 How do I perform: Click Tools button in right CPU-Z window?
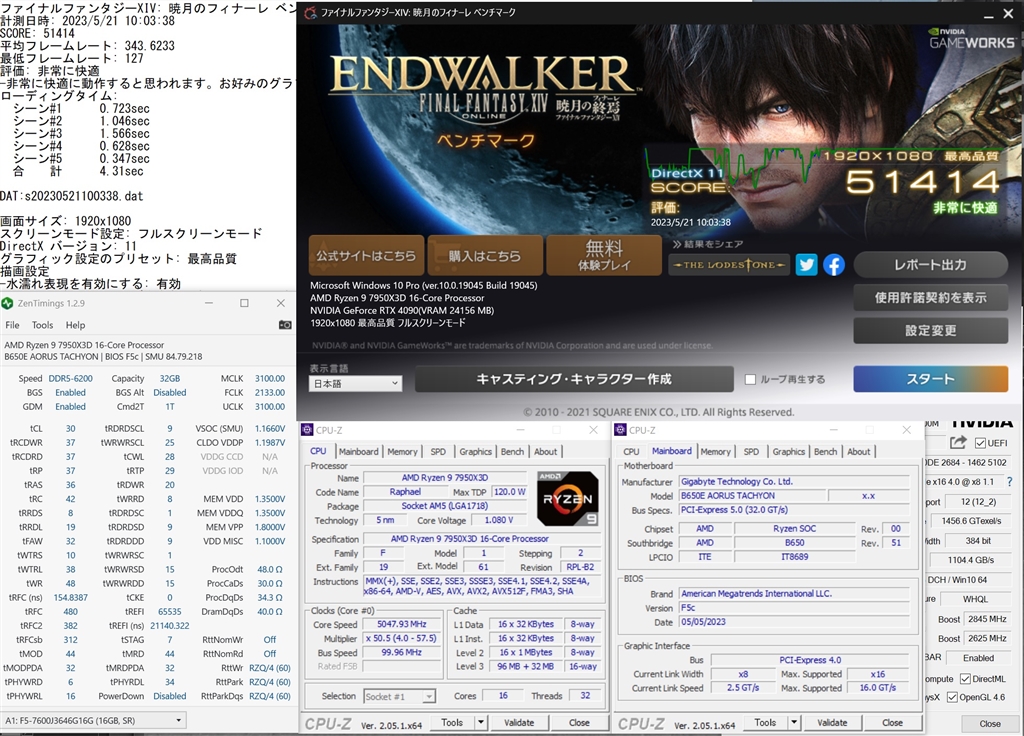click(765, 722)
